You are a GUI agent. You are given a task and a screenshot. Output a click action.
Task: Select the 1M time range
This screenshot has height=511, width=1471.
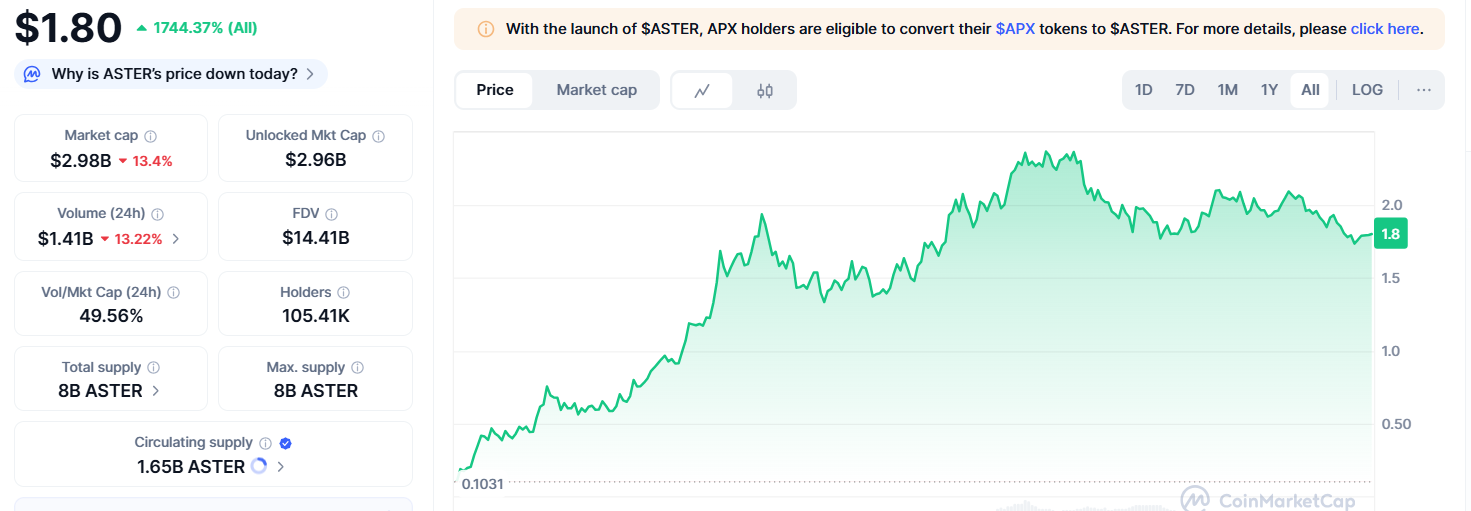pyautogui.click(x=1228, y=90)
